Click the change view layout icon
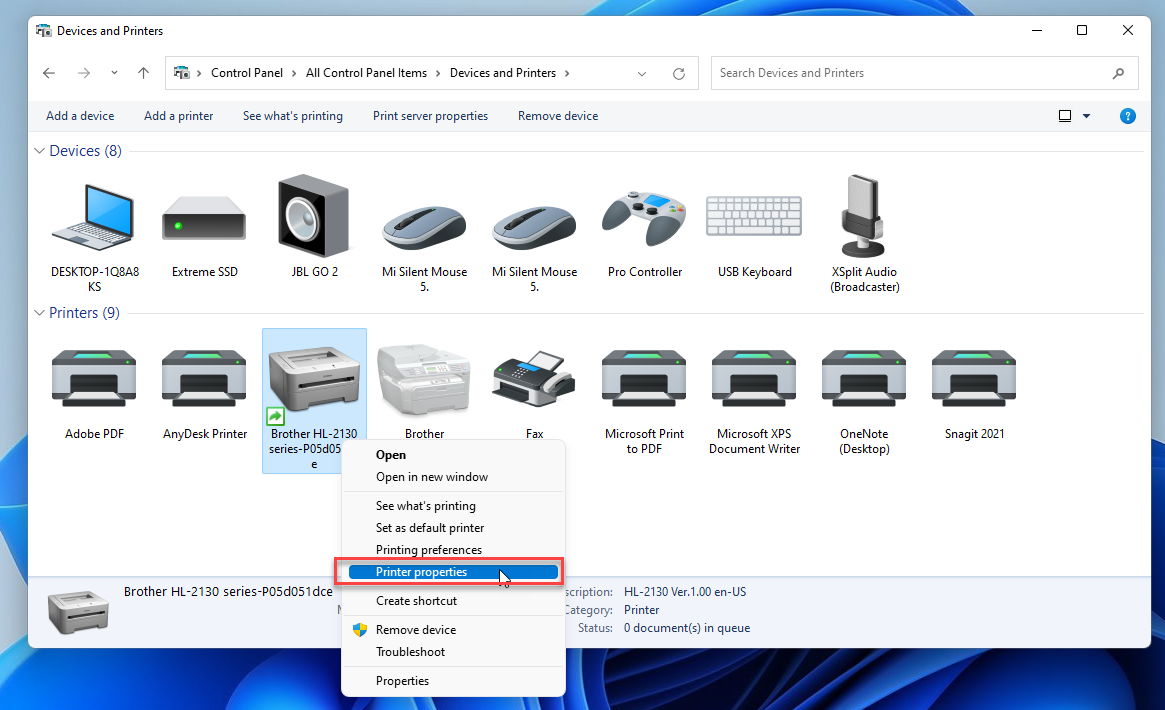 (1065, 116)
